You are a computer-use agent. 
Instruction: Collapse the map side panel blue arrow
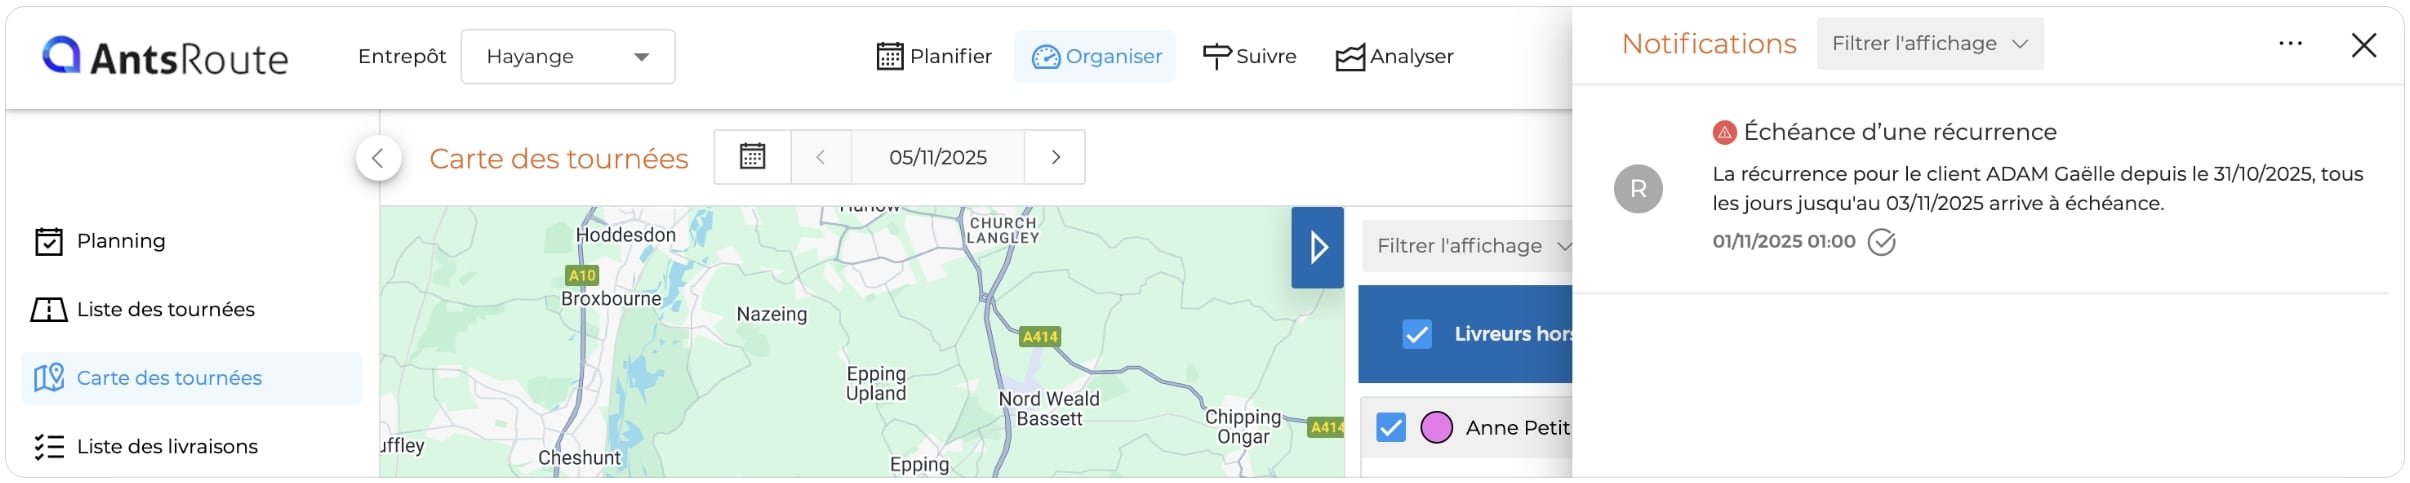pos(1317,248)
